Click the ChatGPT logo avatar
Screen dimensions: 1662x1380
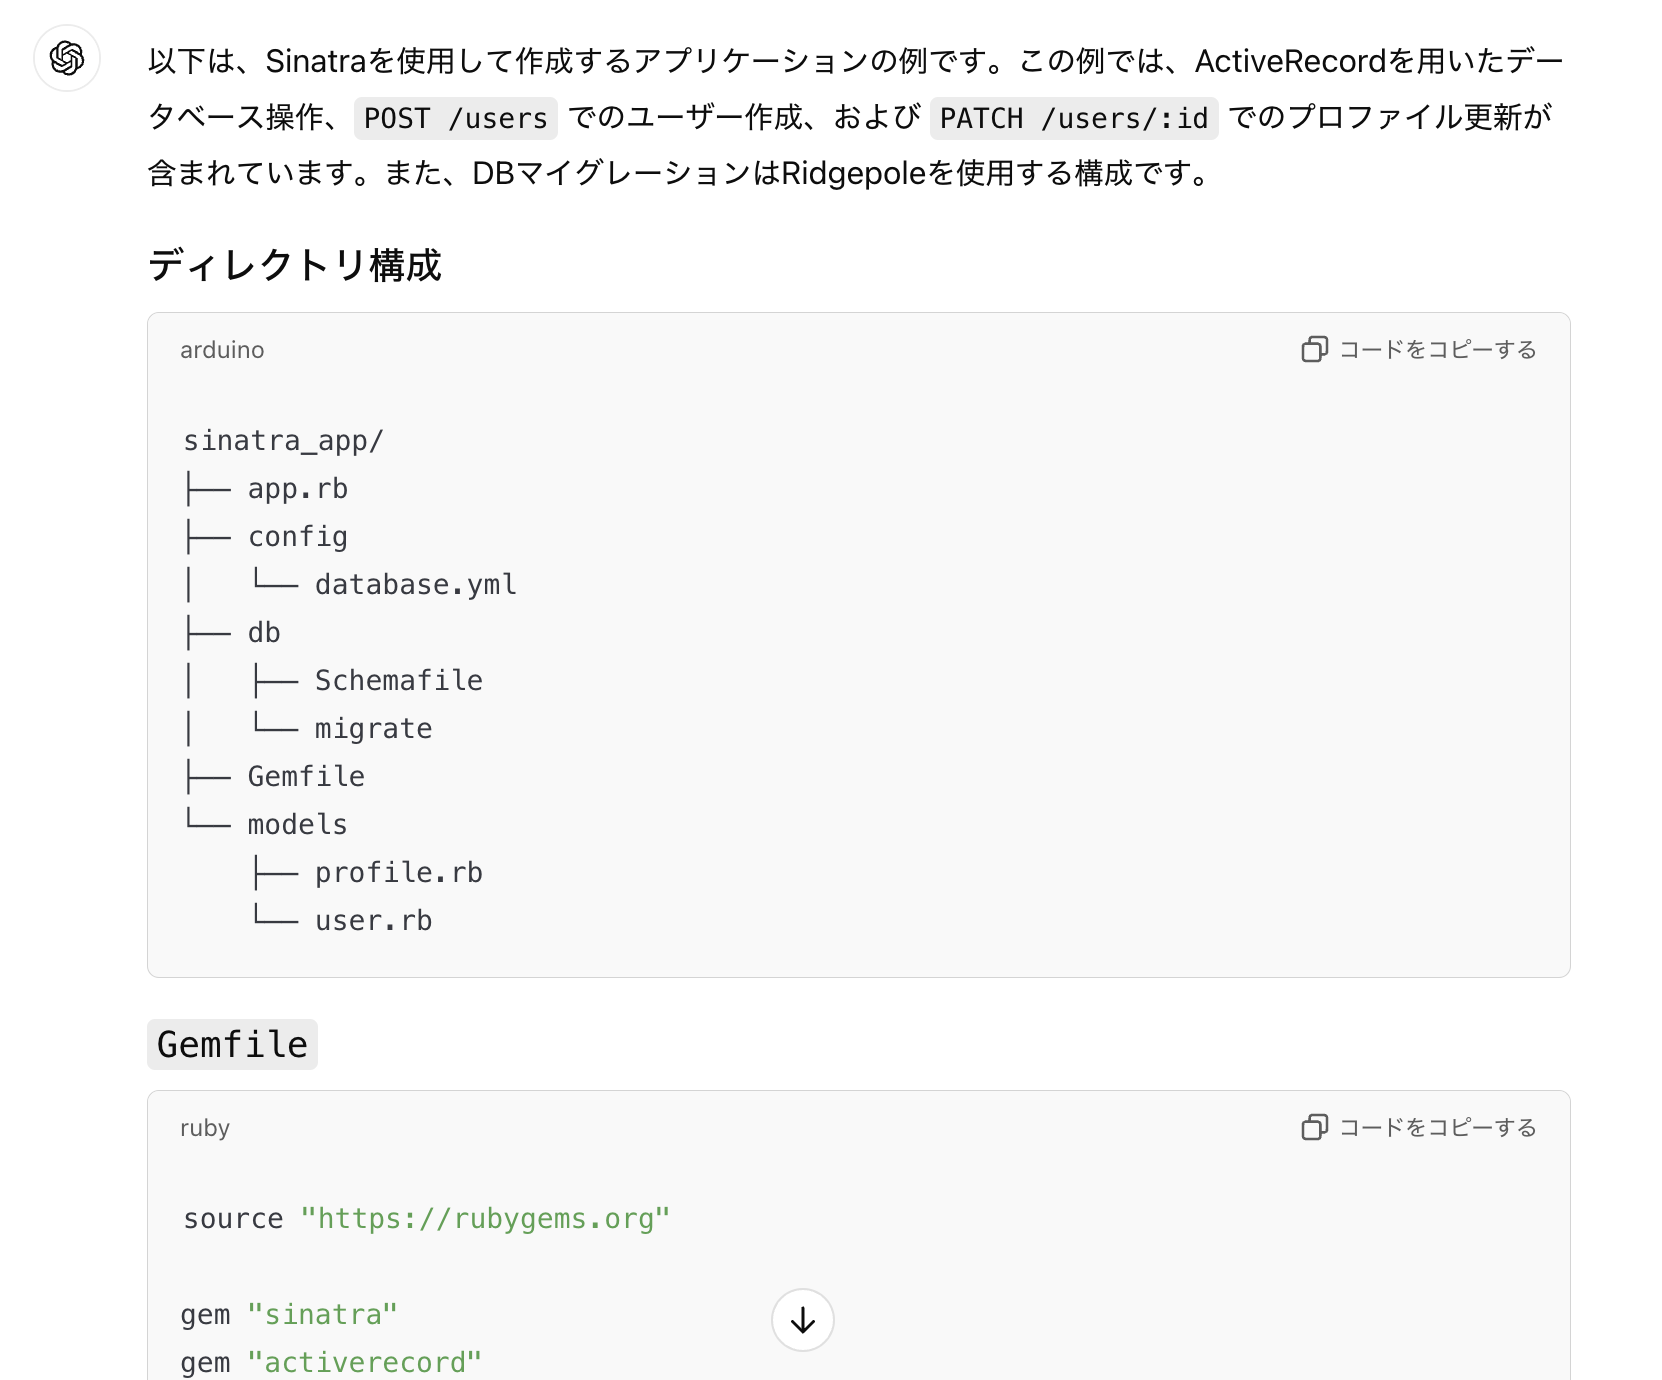click(x=67, y=58)
